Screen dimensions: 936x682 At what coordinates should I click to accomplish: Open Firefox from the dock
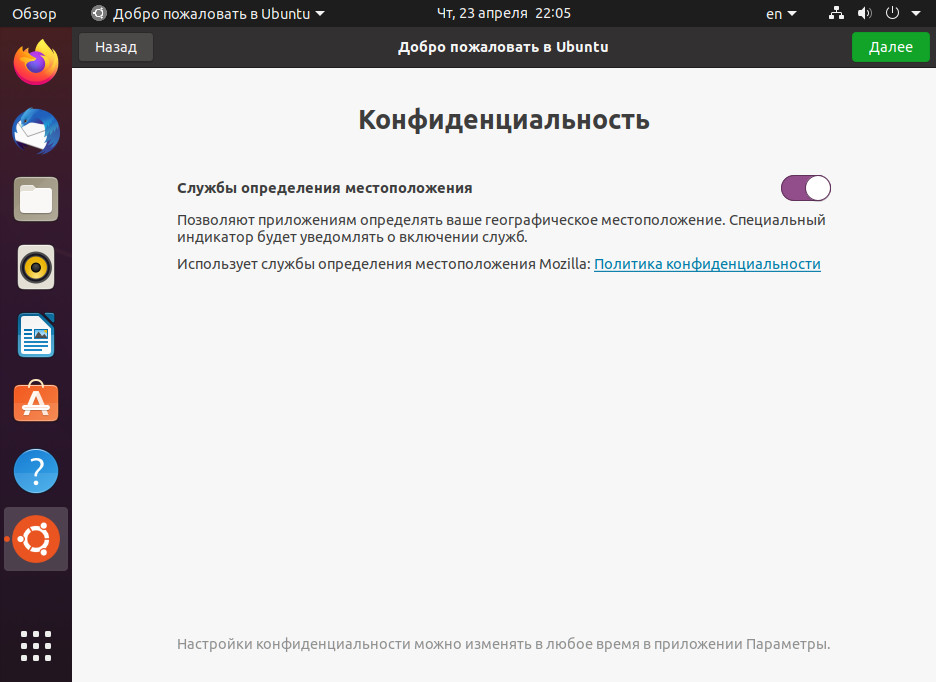pyautogui.click(x=36, y=63)
